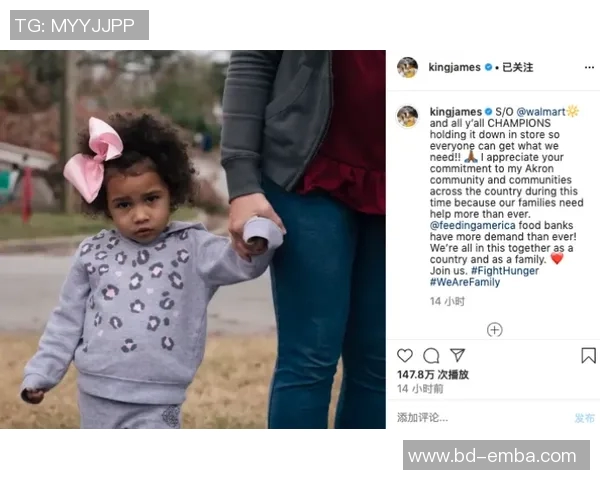The width and height of the screenshot is (600, 480).
Task: Click the kingjames avatar in the header
Action: [x=408, y=67]
